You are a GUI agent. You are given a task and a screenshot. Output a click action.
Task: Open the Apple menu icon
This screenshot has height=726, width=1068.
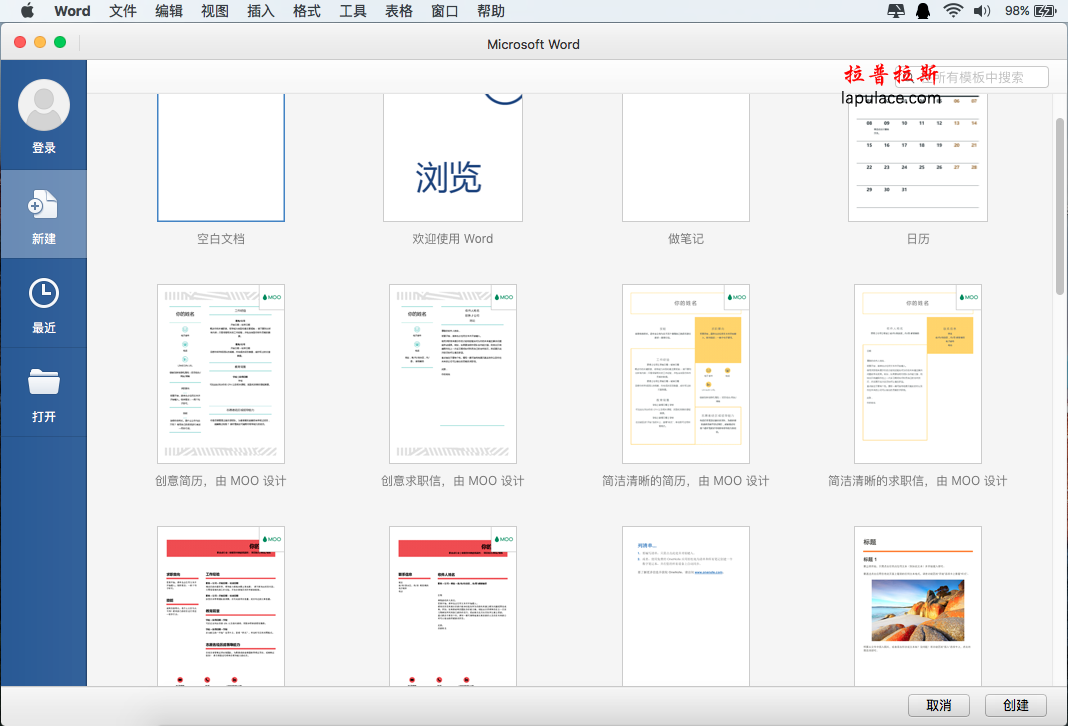pyautogui.click(x=27, y=11)
